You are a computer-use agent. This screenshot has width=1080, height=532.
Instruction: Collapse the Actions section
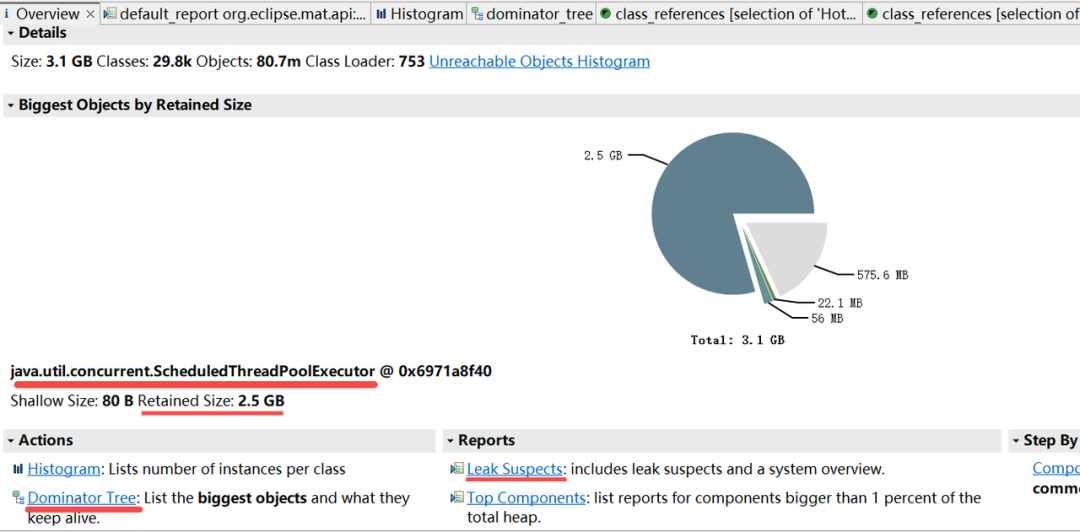tap(11, 440)
